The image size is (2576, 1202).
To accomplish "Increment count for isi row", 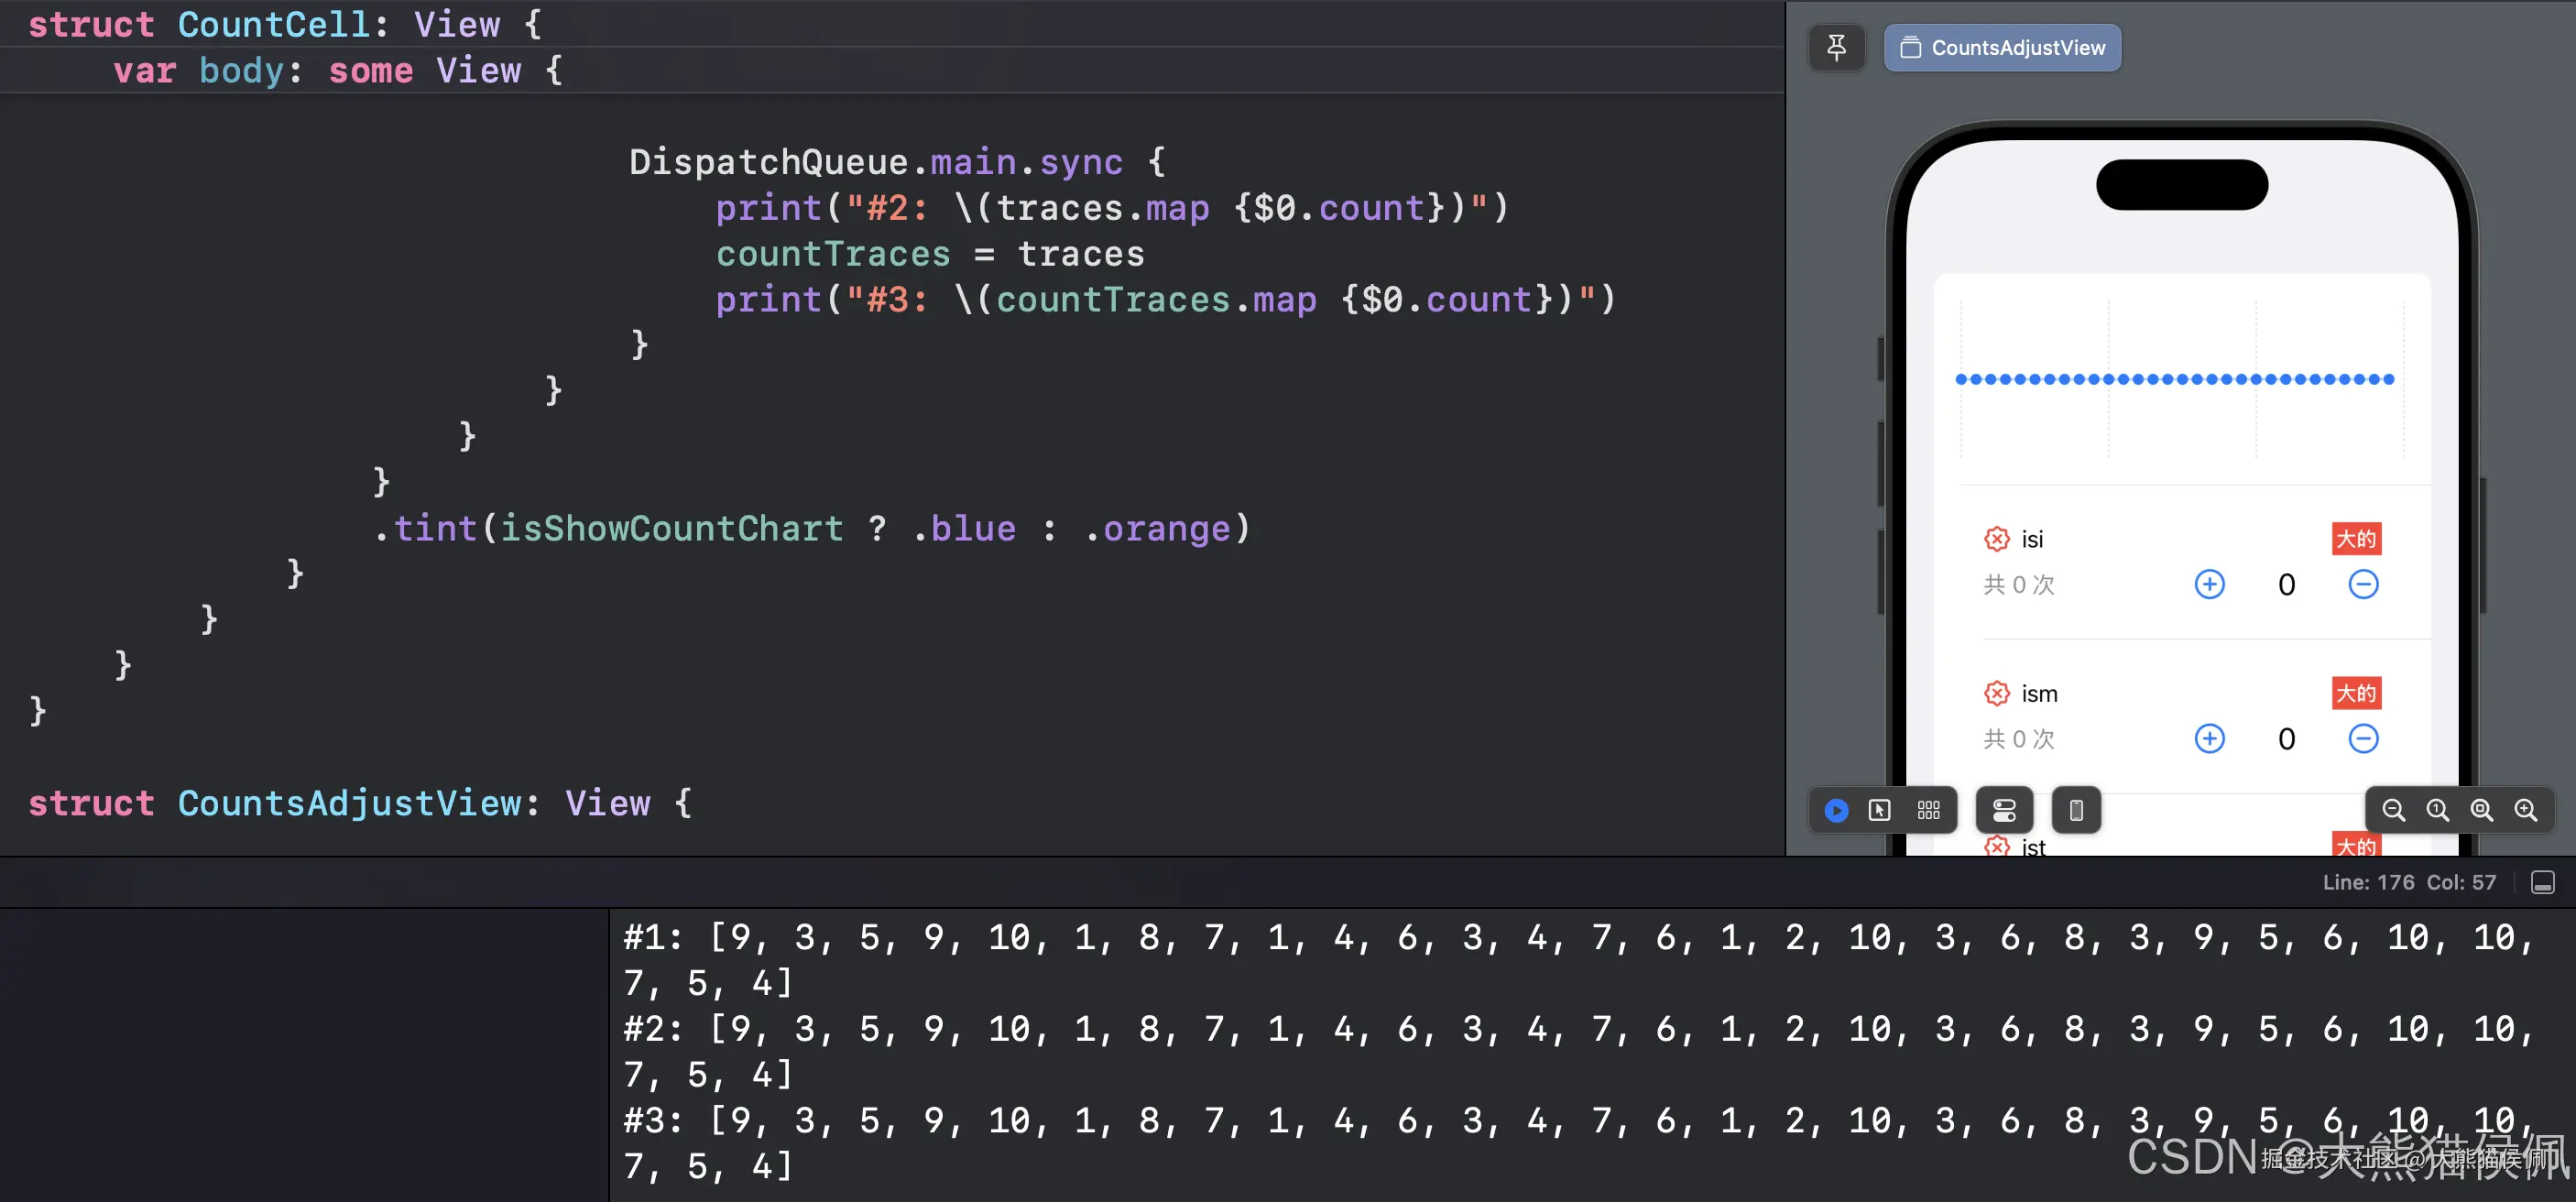I will [2209, 584].
